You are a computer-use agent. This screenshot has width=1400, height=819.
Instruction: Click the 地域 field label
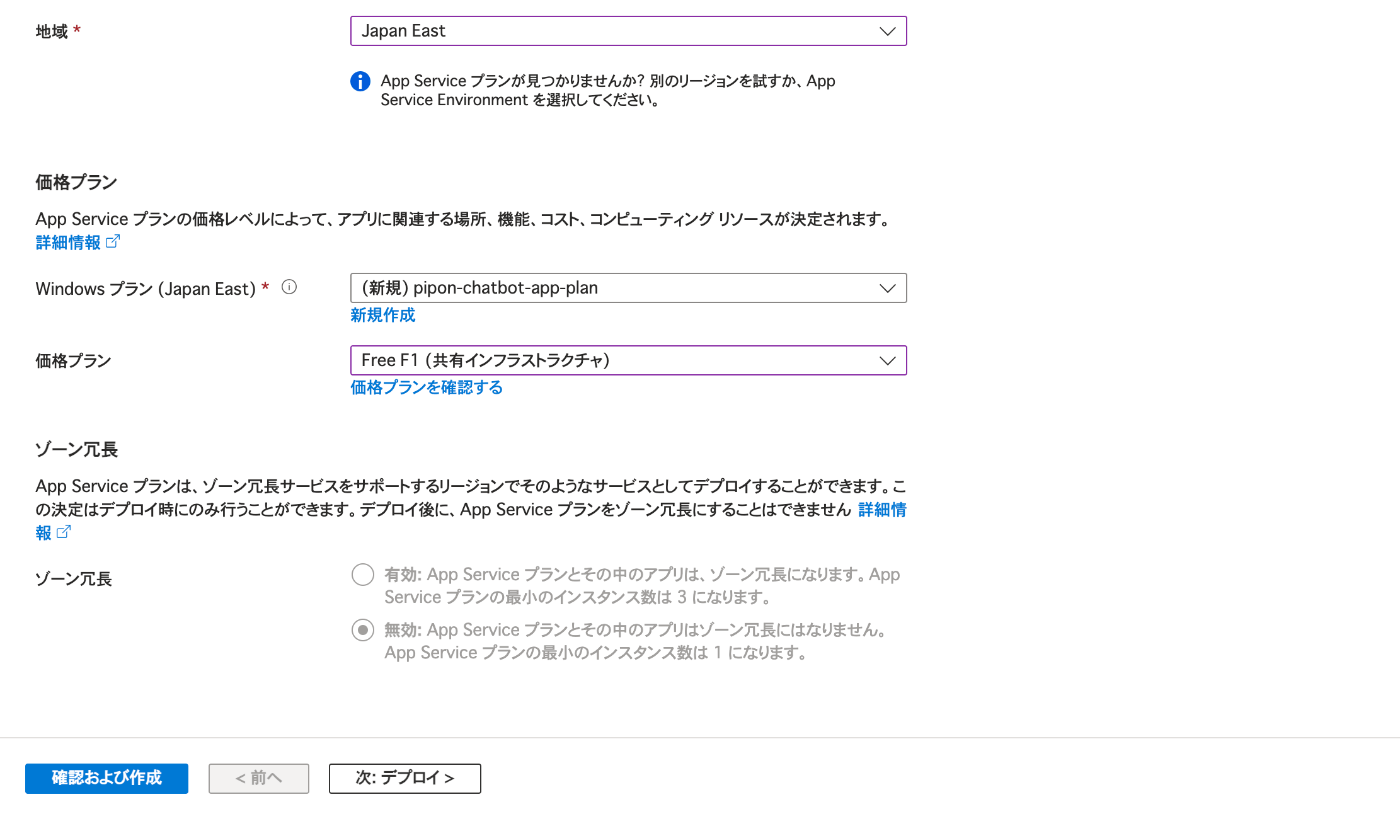[x=52, y=32]
